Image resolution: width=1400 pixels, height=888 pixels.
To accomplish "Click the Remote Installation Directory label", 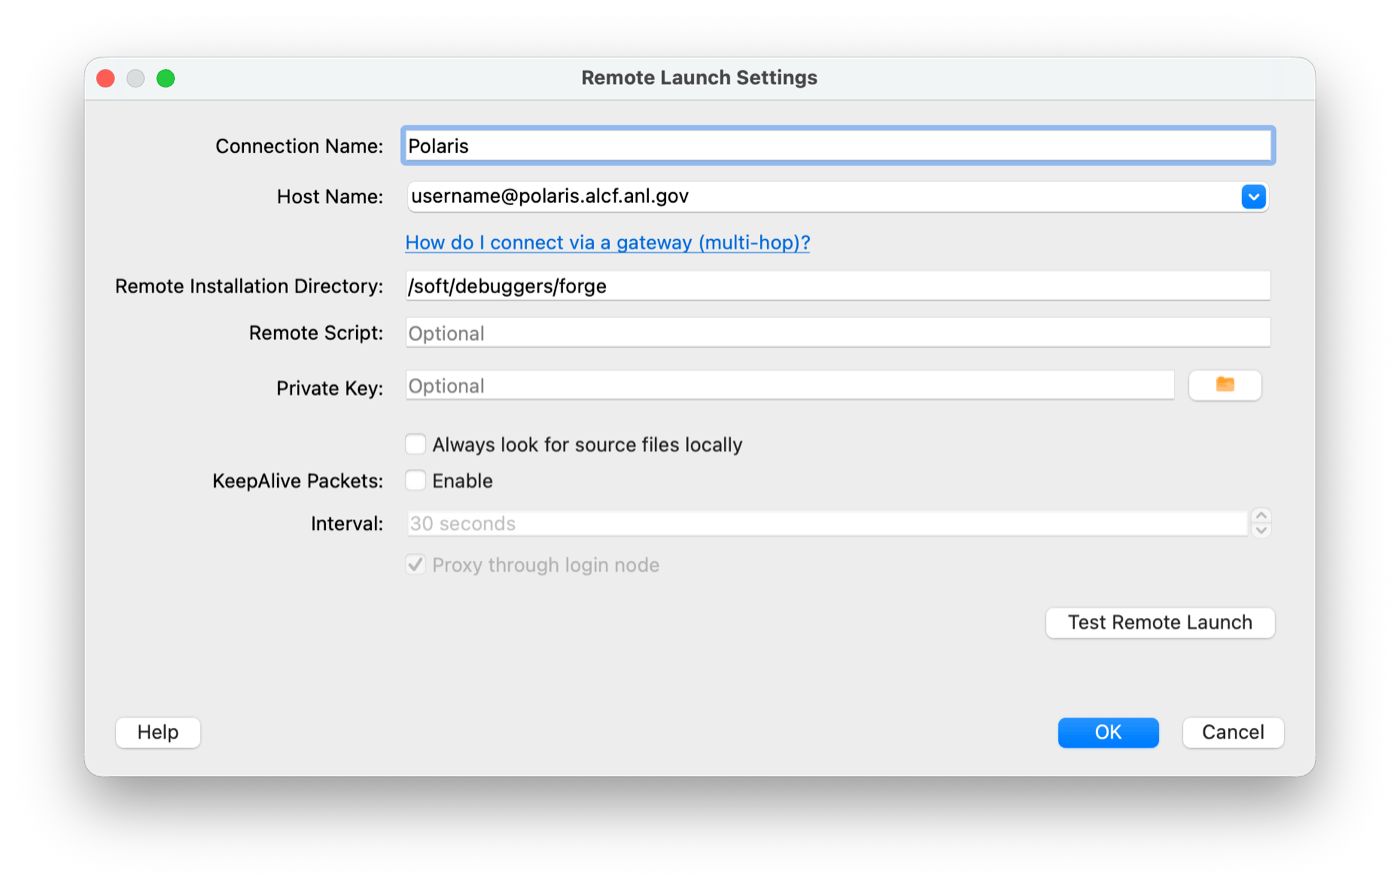I will coord(249,286).
